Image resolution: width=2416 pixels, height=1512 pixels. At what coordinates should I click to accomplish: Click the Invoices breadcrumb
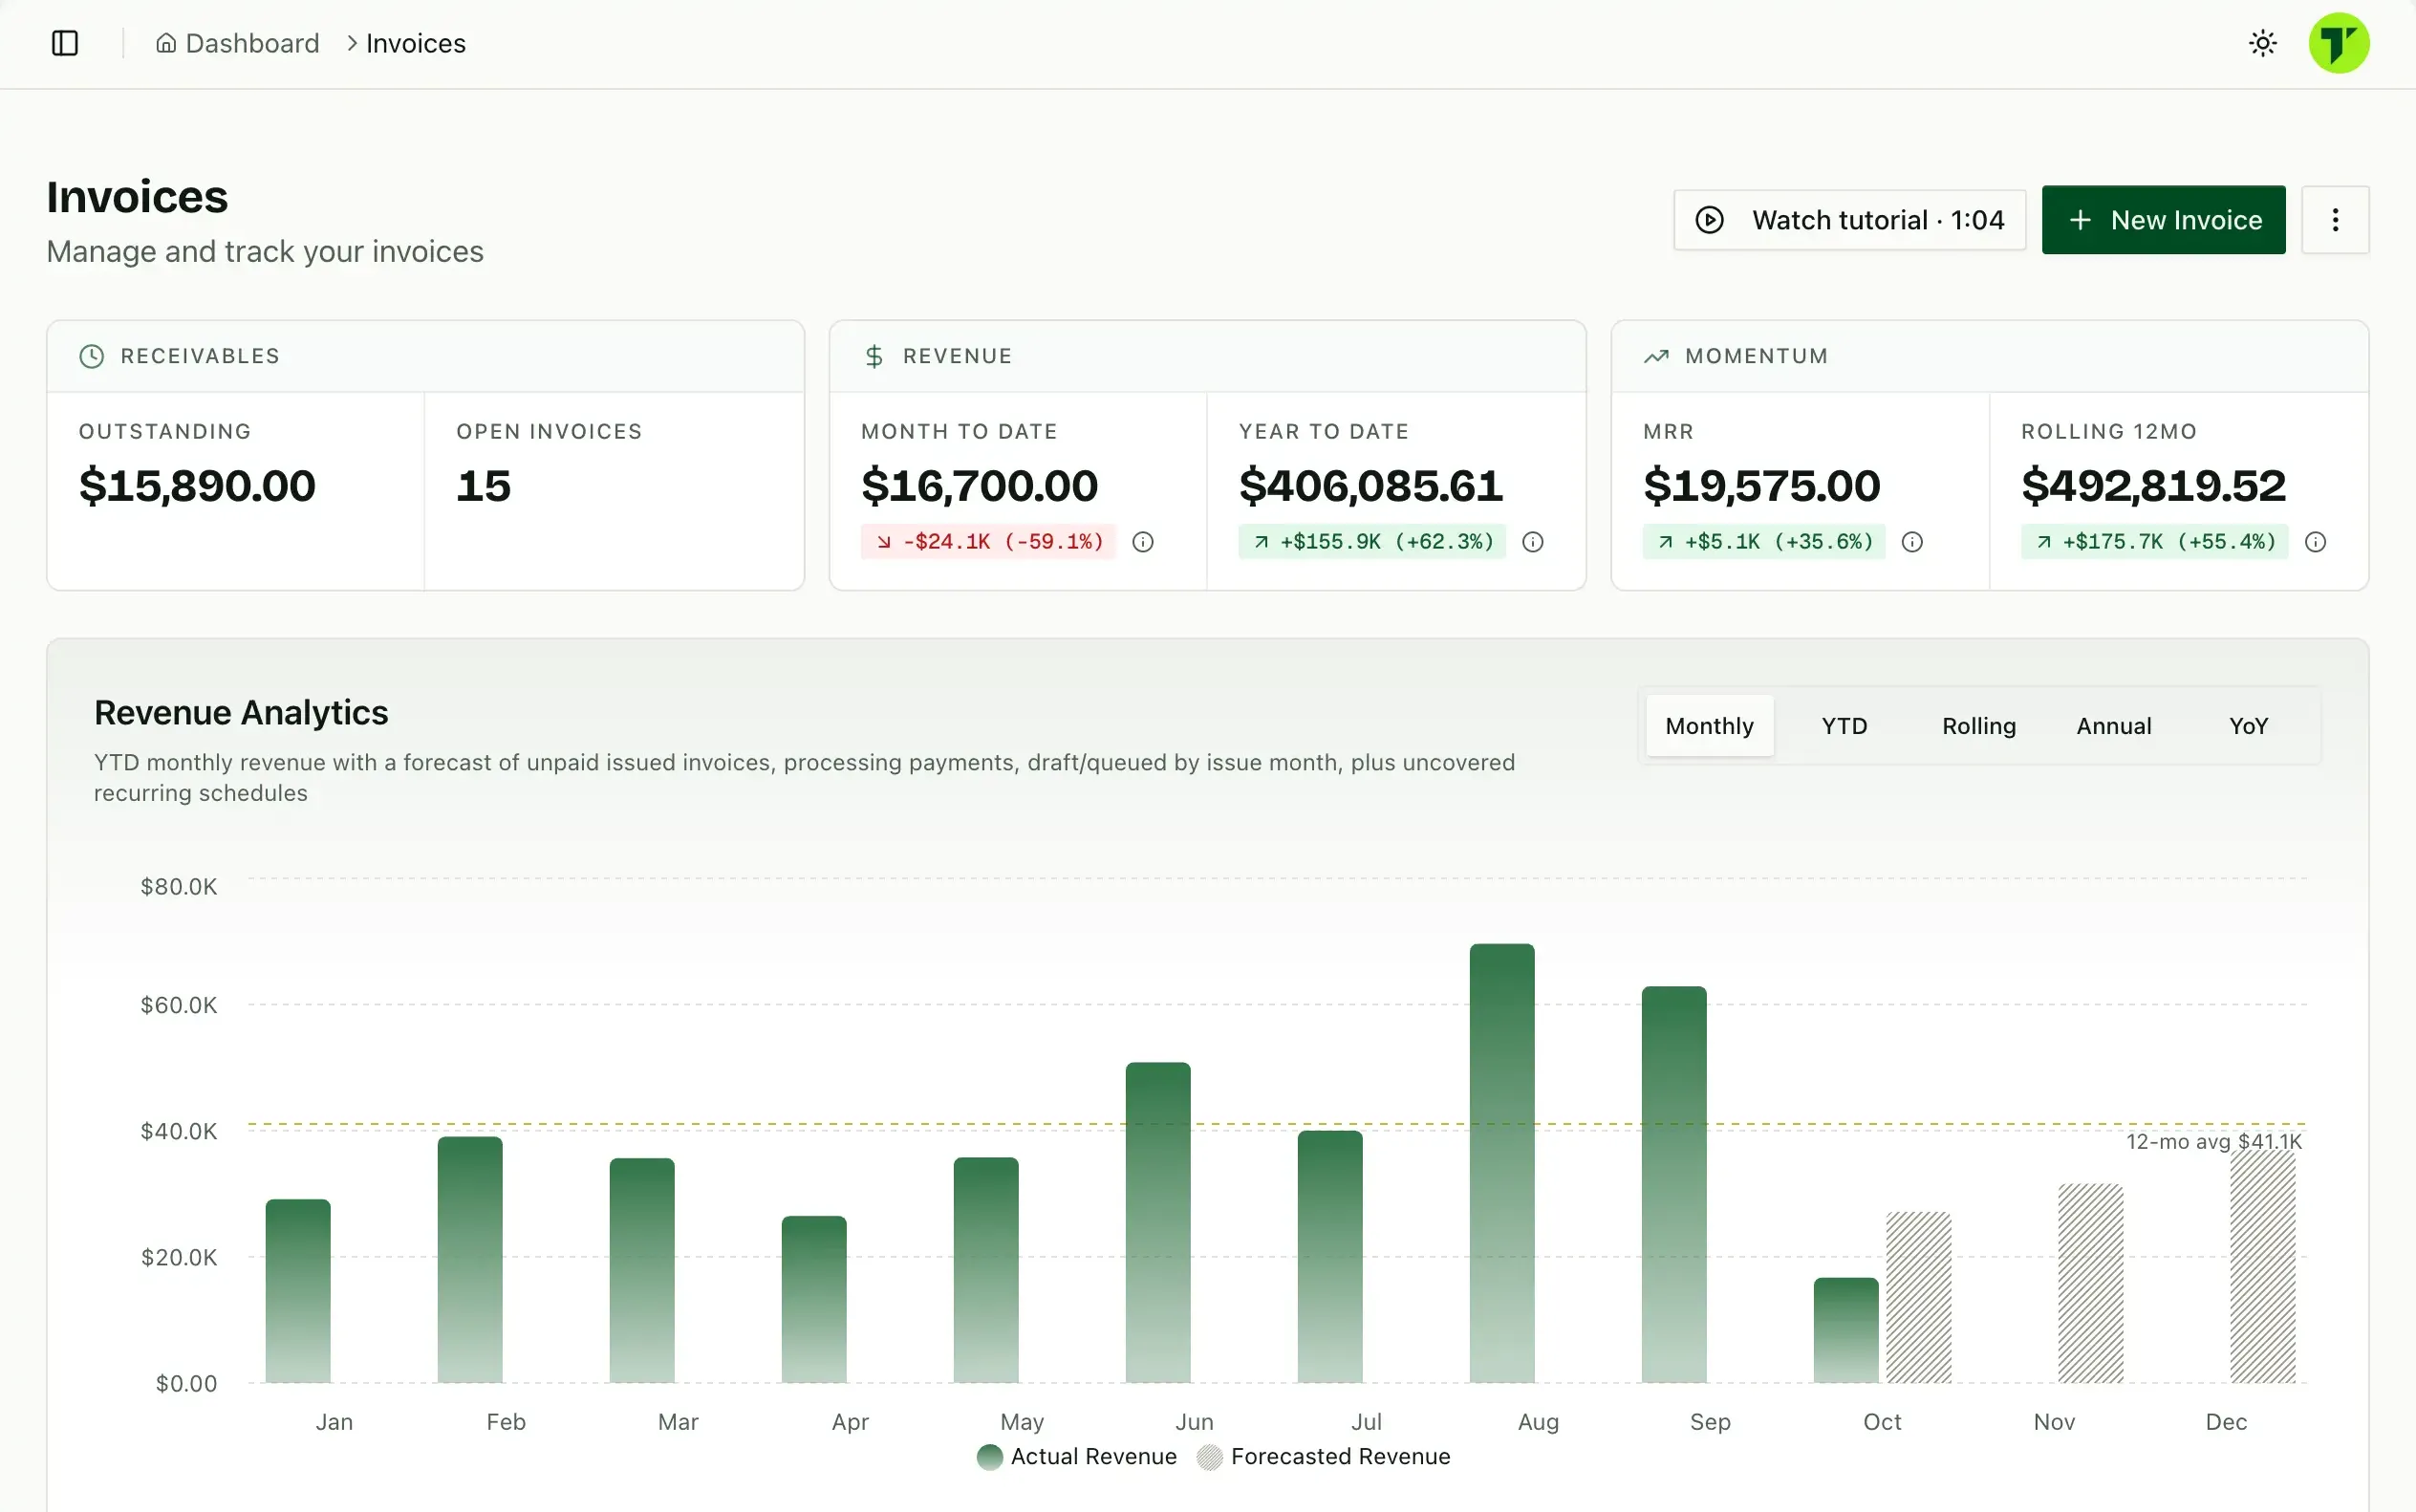click(x=416, y=43)
